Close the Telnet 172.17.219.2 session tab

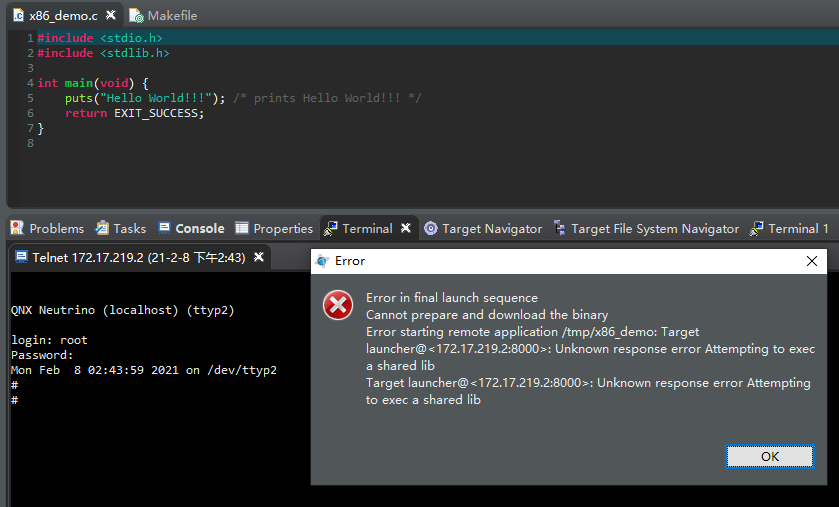pyautogui.click(x=259, y=257)
